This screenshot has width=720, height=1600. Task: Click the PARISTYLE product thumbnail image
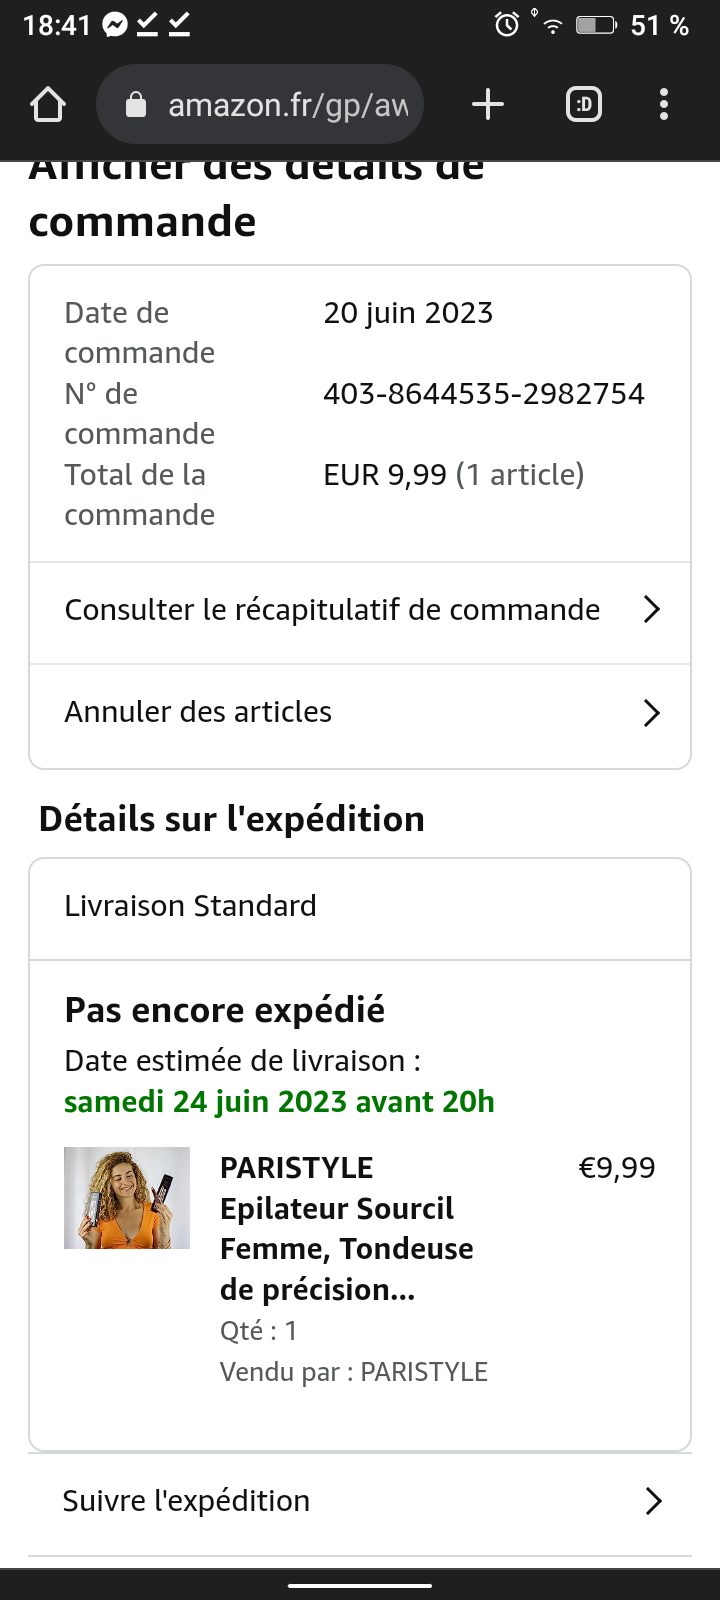click(127, 1198)
